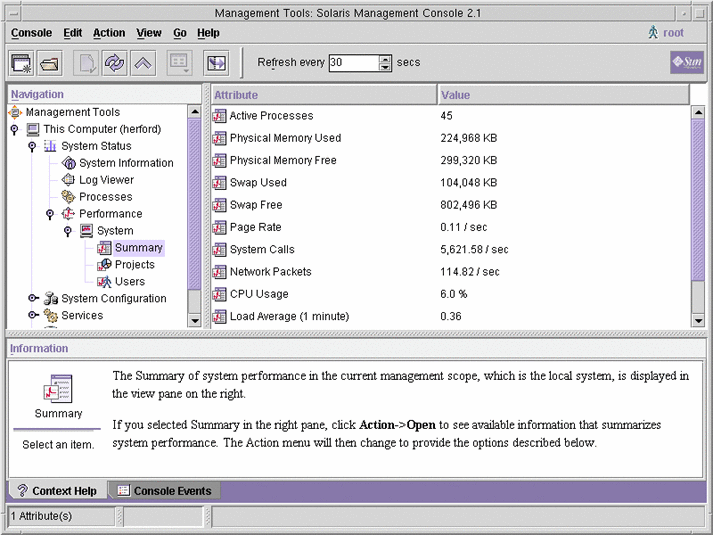The height and width of the screenshot is (535, 713).
Task: Click the up level toolbar icon
Action: (143, 63)
